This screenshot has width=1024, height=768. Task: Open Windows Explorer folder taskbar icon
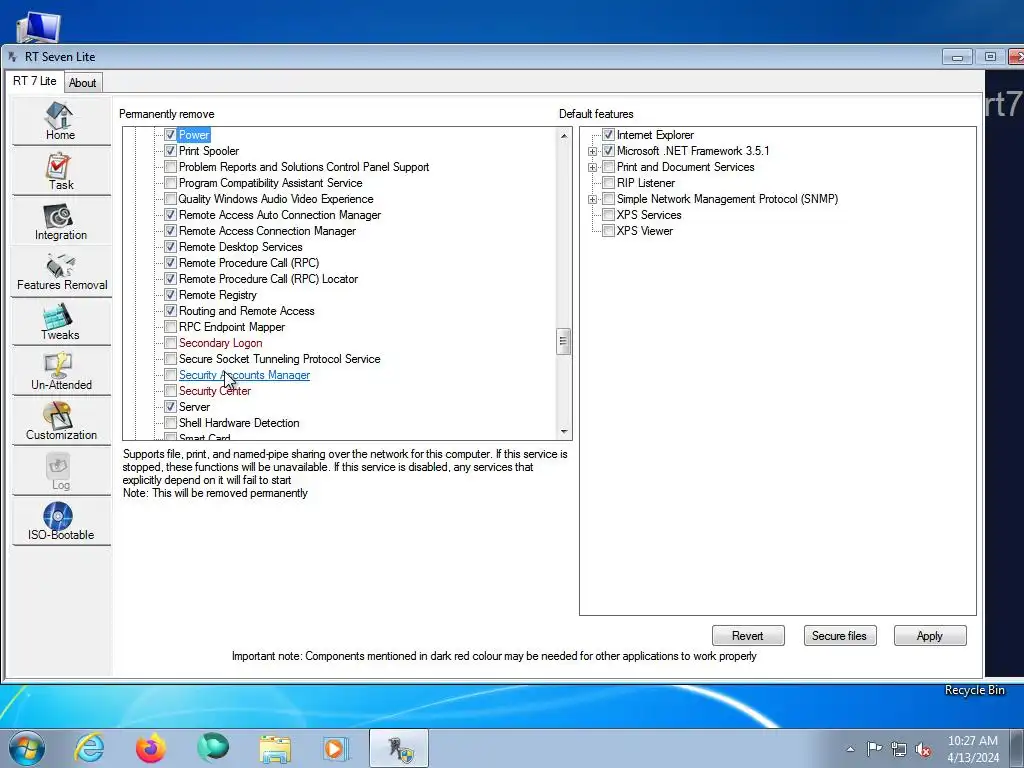(x=275, y=748)
